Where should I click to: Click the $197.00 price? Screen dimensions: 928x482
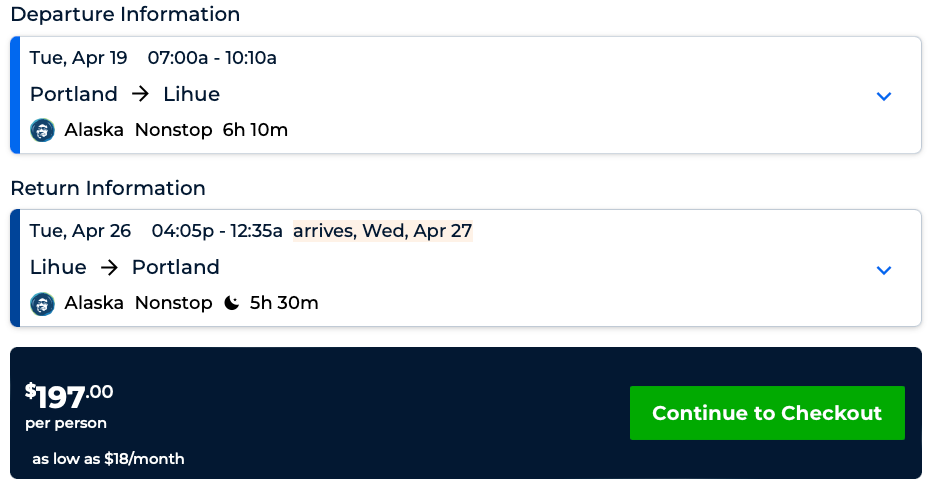(69, 395)
